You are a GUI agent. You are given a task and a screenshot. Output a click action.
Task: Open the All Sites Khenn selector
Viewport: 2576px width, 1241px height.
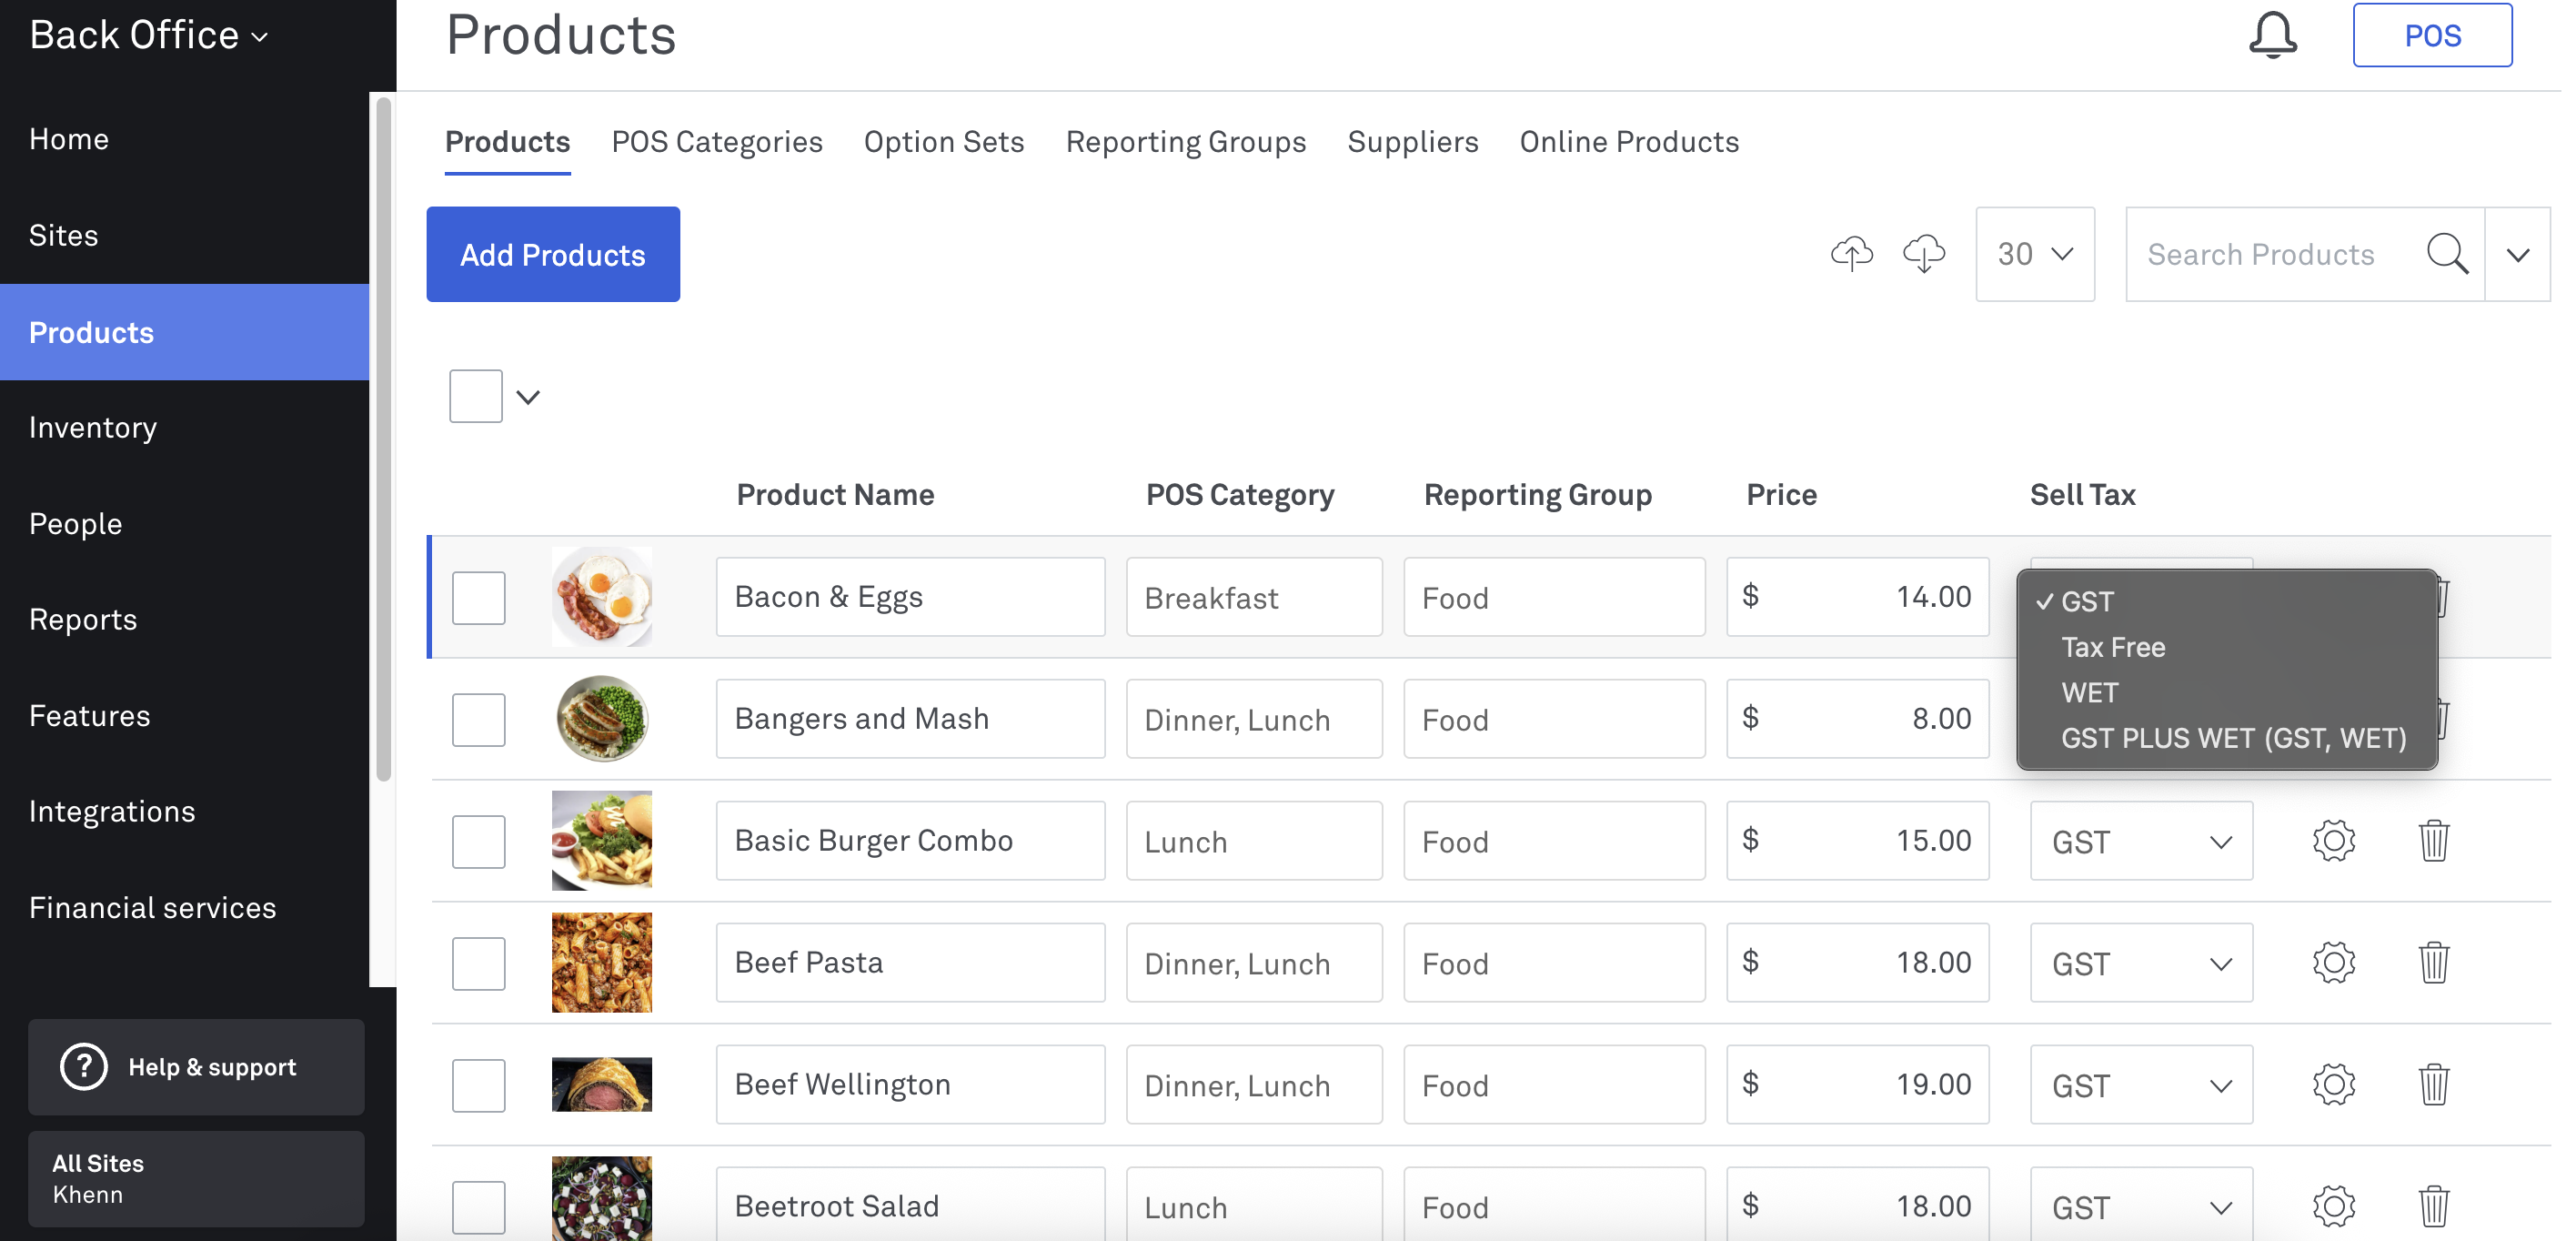tap(196, 1179)
